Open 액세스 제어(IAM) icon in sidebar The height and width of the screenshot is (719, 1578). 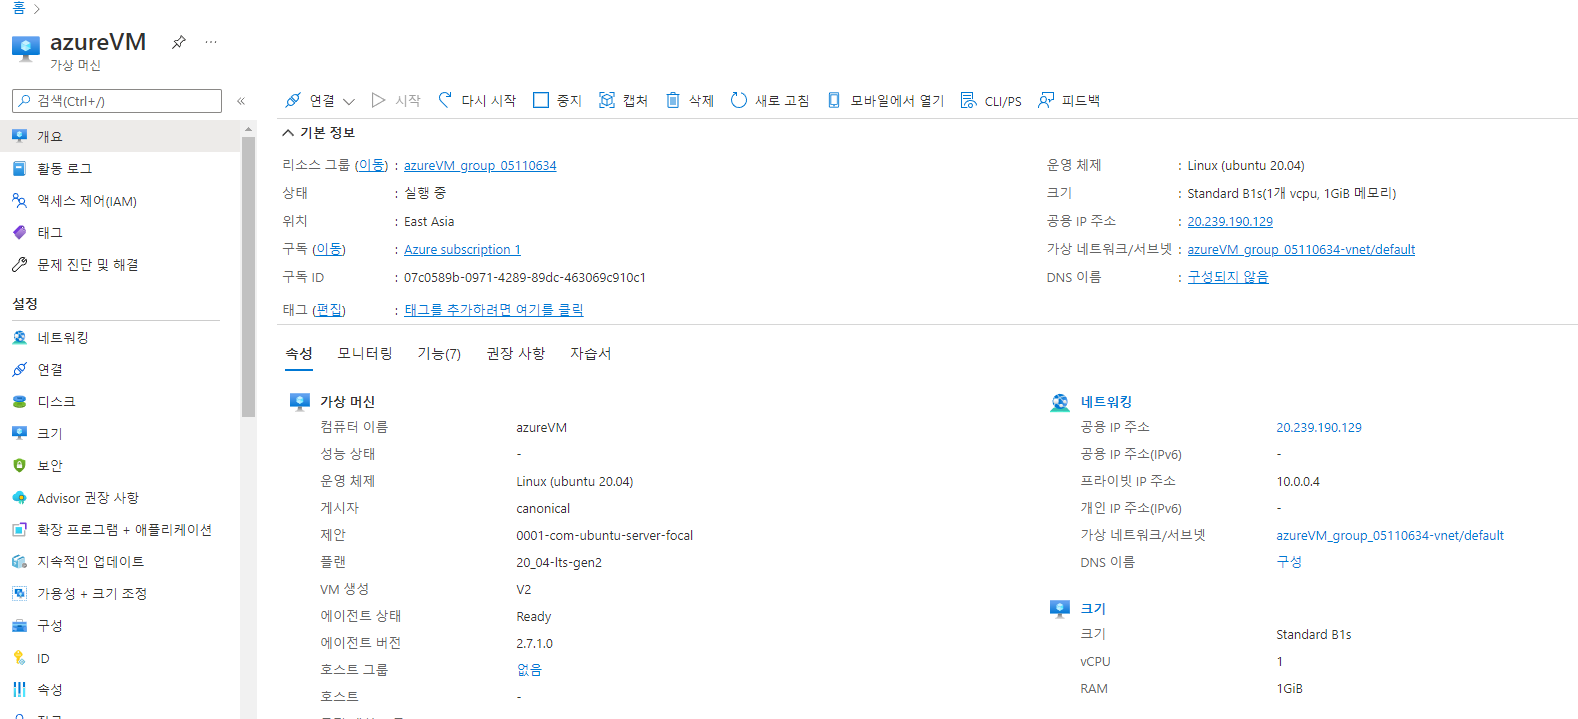point(19,200)
